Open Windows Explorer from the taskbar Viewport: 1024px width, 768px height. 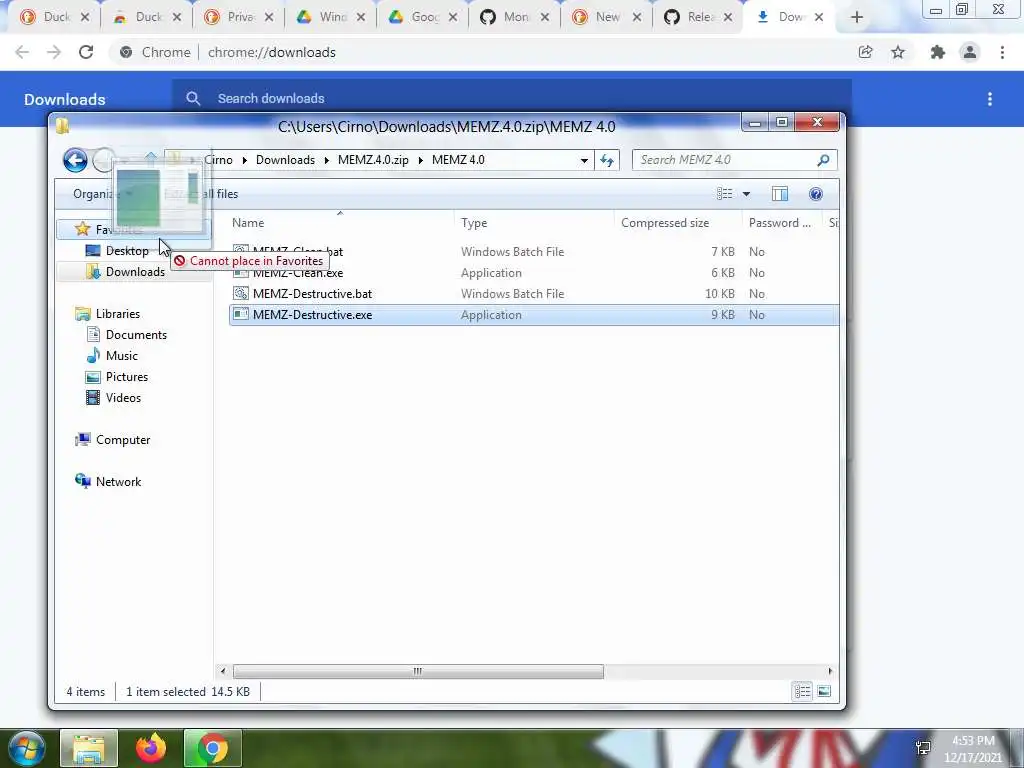(89, 748)
